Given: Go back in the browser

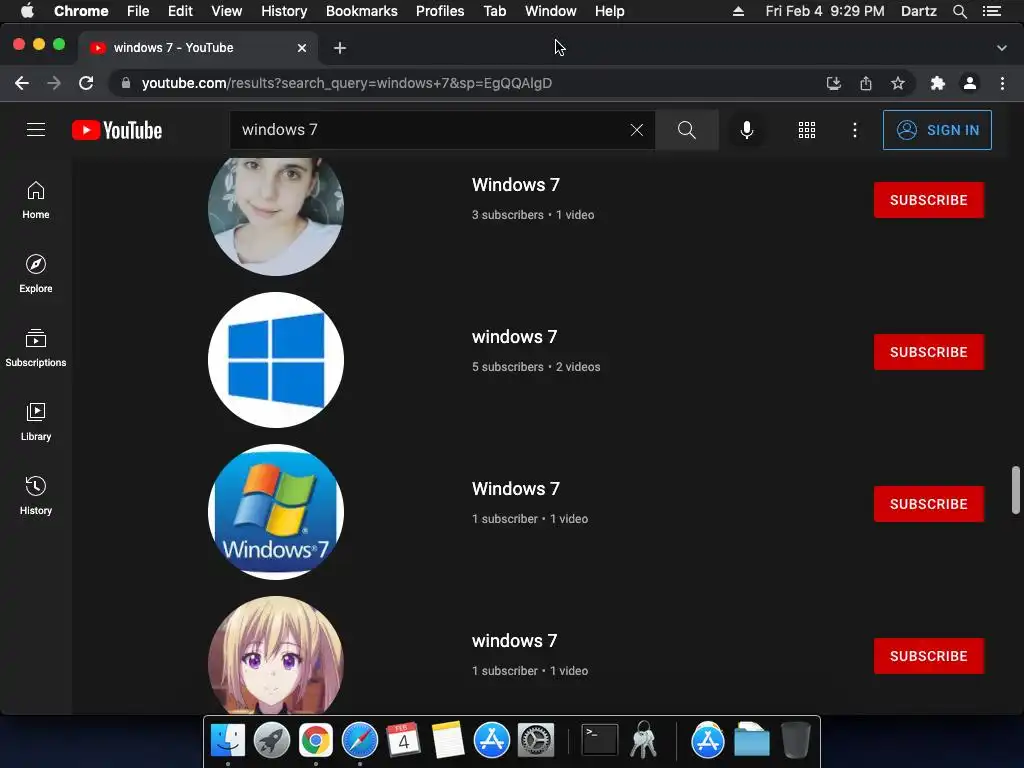Looking at the screenshot, I should pyautogui.click(x=22, y=83).
